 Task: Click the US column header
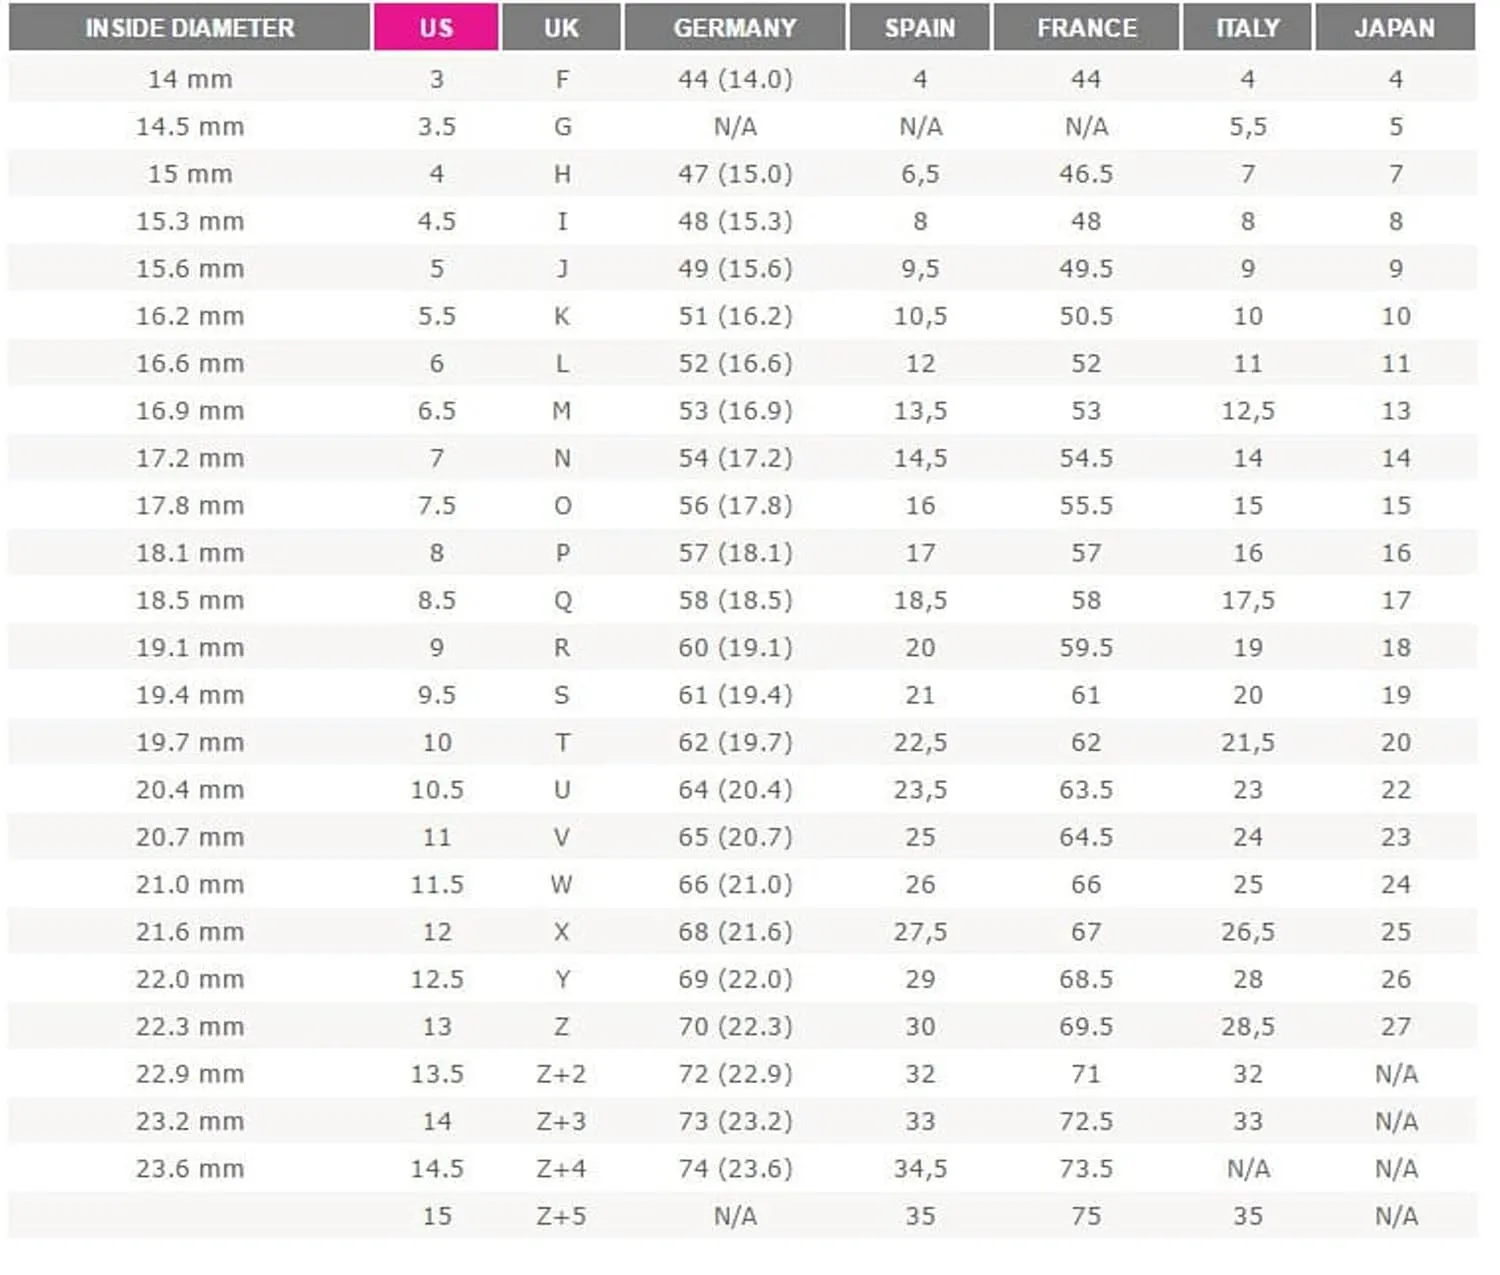[x=436, y=28]
